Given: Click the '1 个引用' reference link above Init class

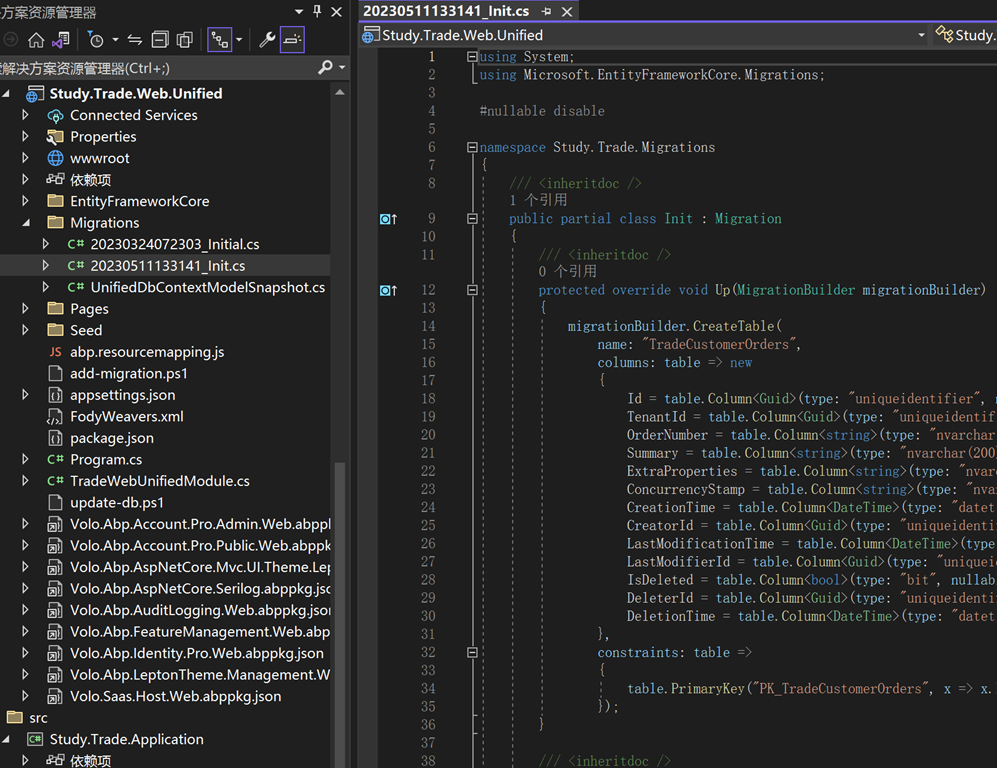Looking at the screenshot, I should [x=538, y=200].
